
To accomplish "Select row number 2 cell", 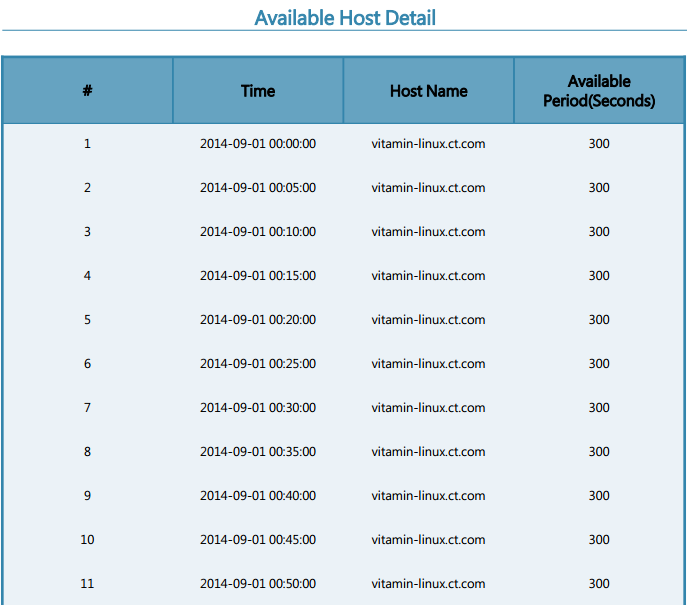I will (x=87, y=188).
